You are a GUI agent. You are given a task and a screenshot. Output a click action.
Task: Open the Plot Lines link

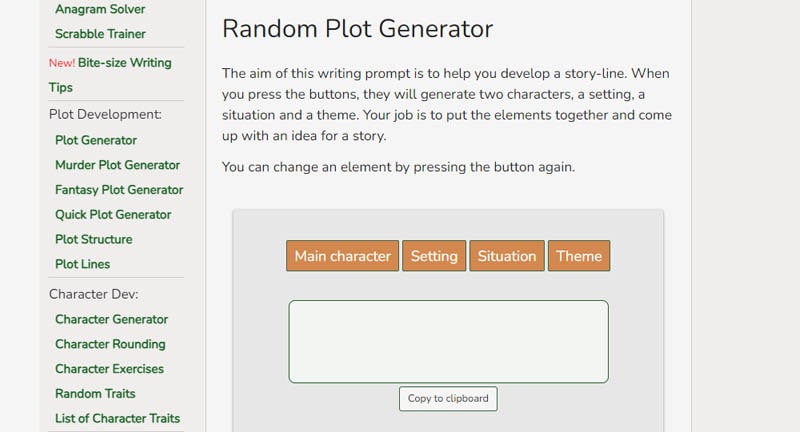pos(83,264)
